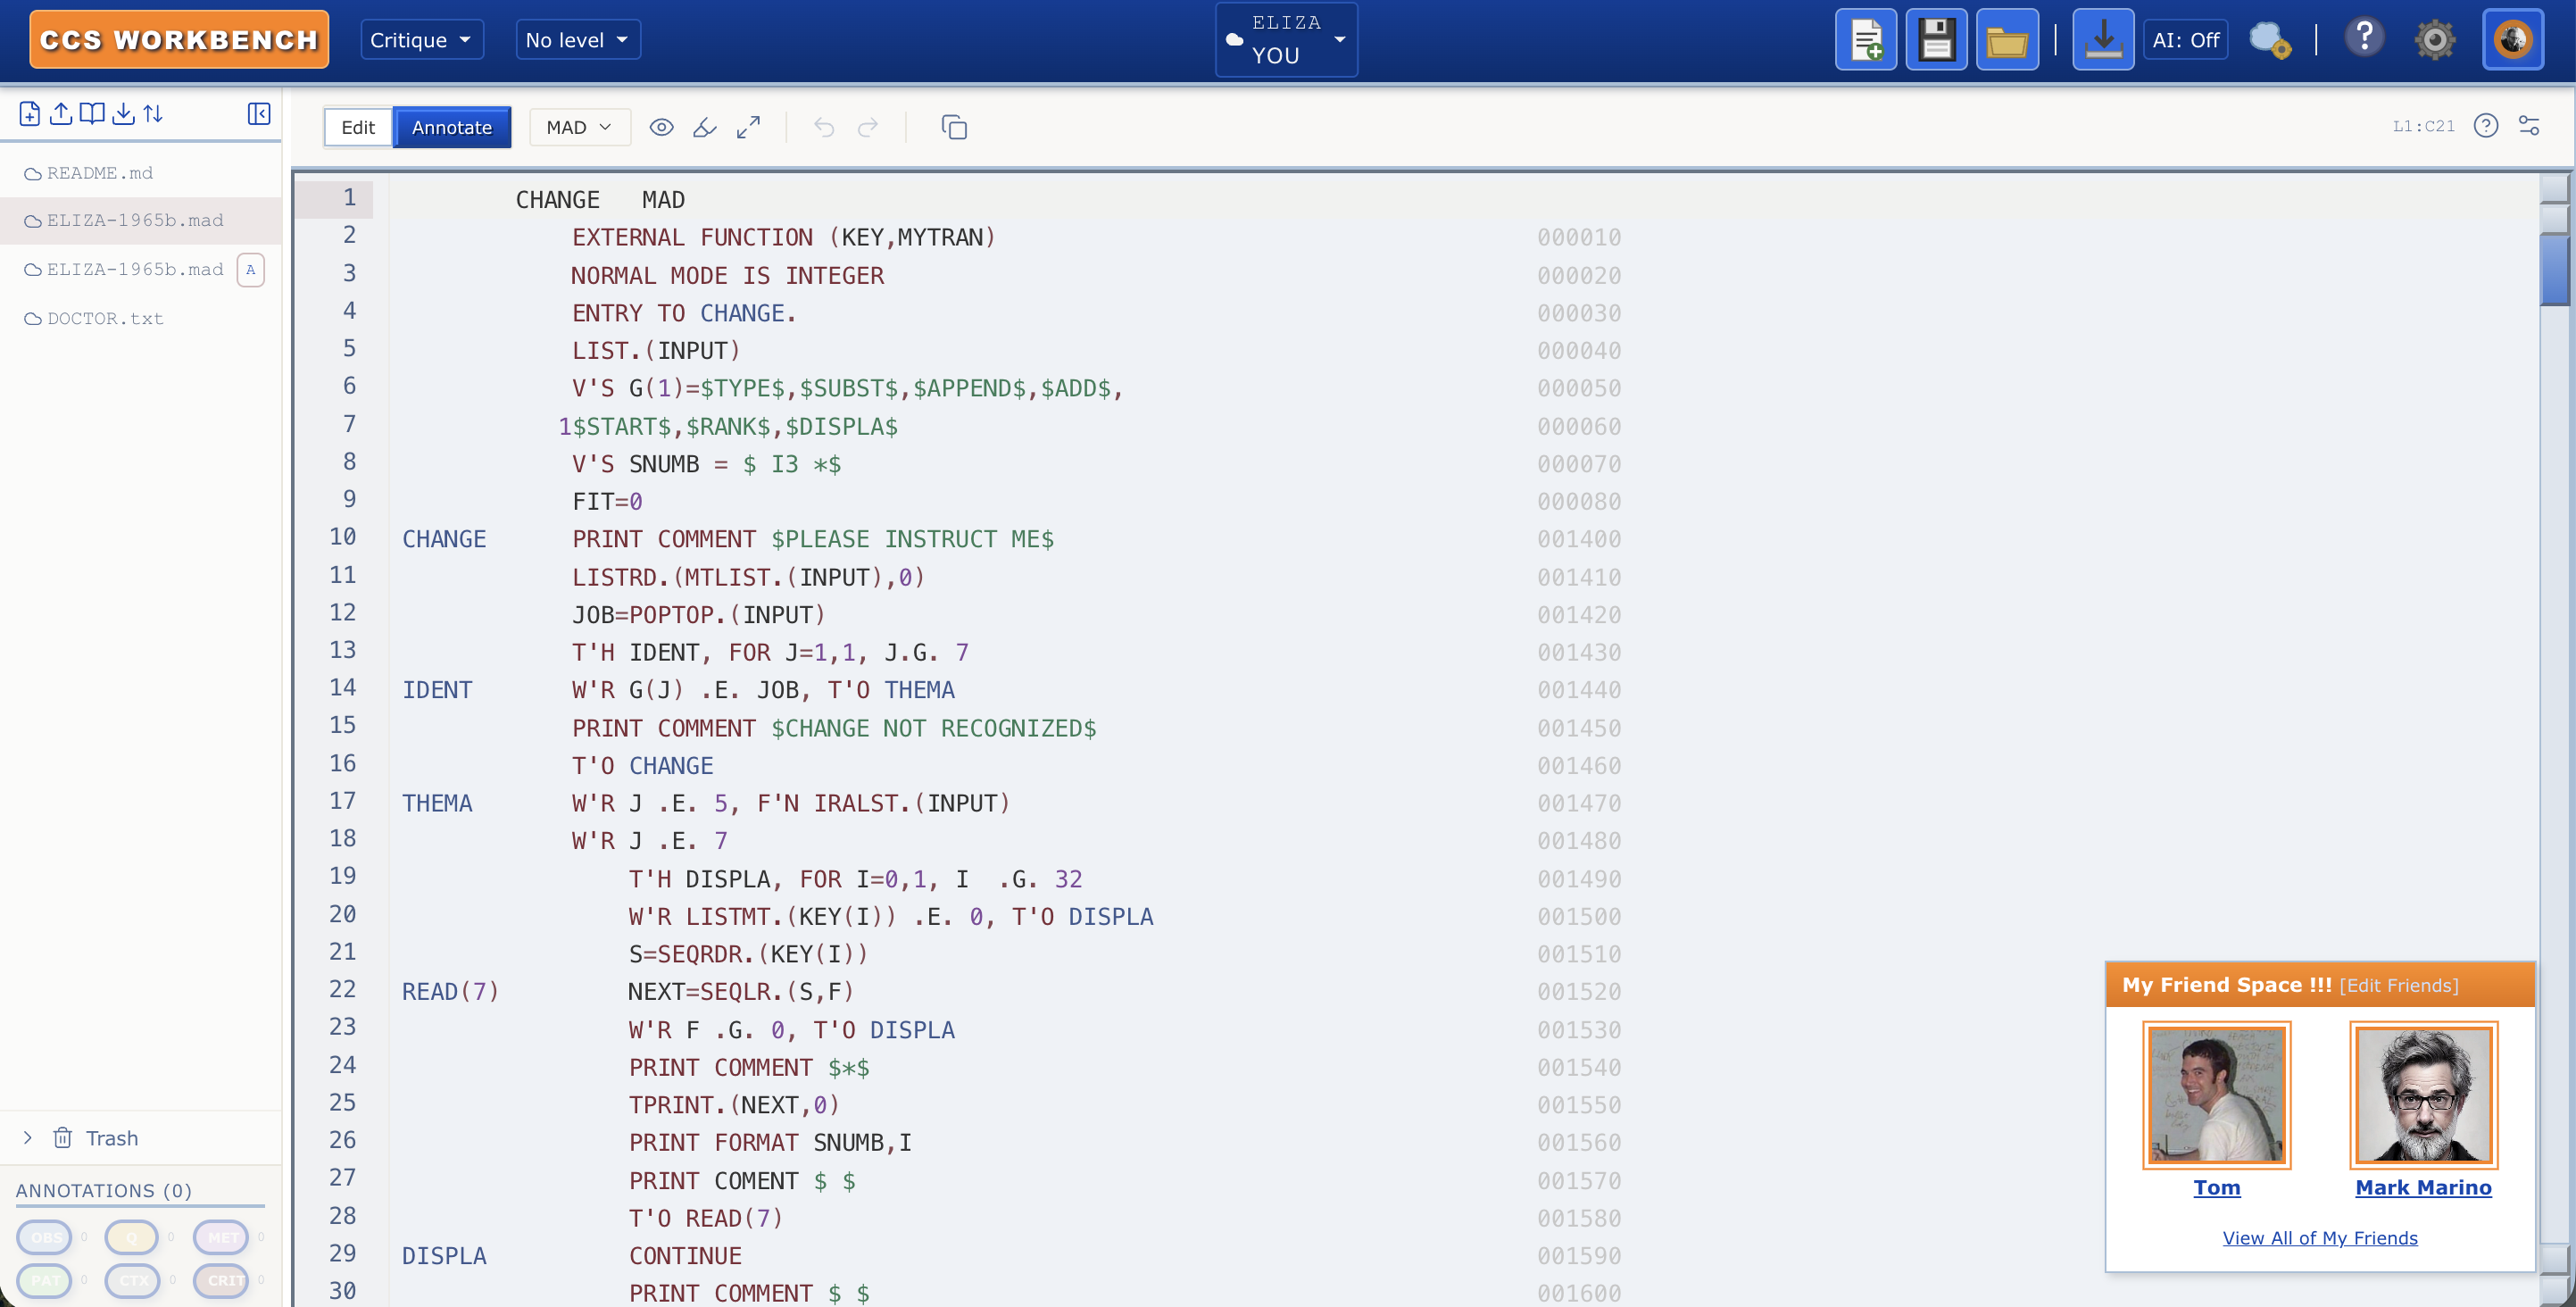The image size is (2576, 1307).
Task: Collapse the sidebar with the panel icon
Action: [258, 113]
